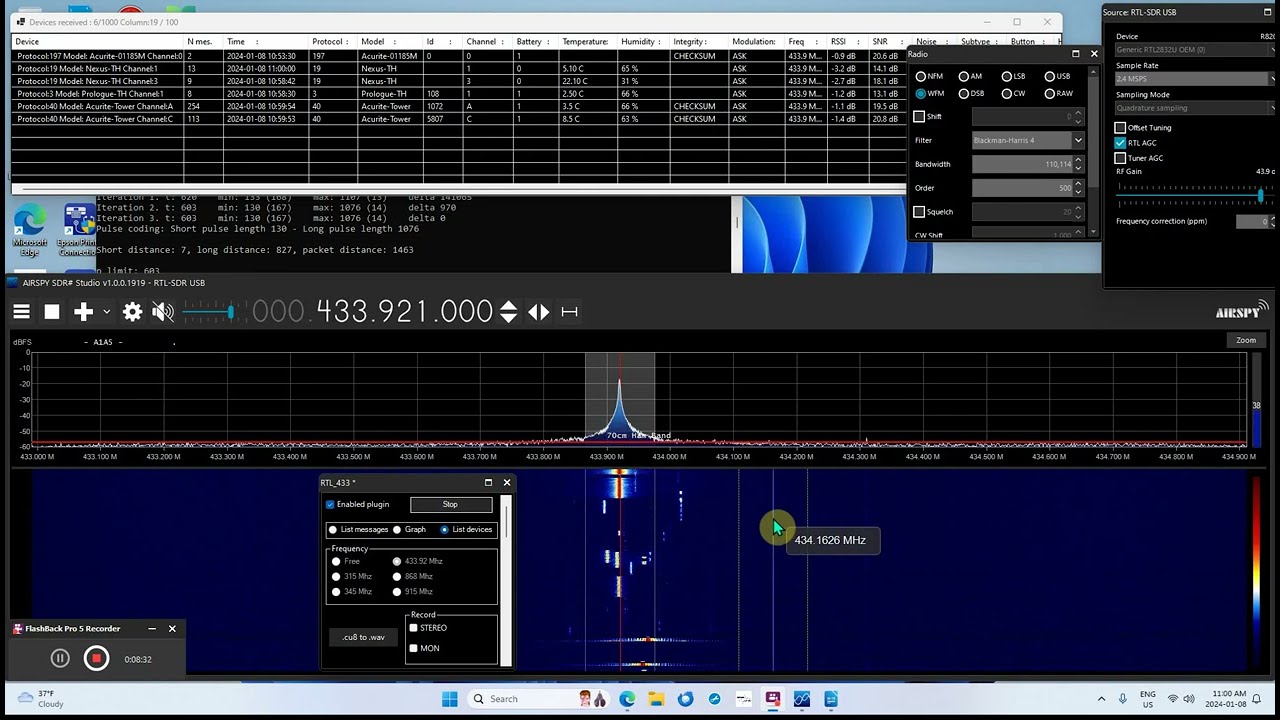Open the Sample Rate 2.4 MSPS dropdown
The image size is (1280, 720).
pyautogui.click(x=1195, y=78)
